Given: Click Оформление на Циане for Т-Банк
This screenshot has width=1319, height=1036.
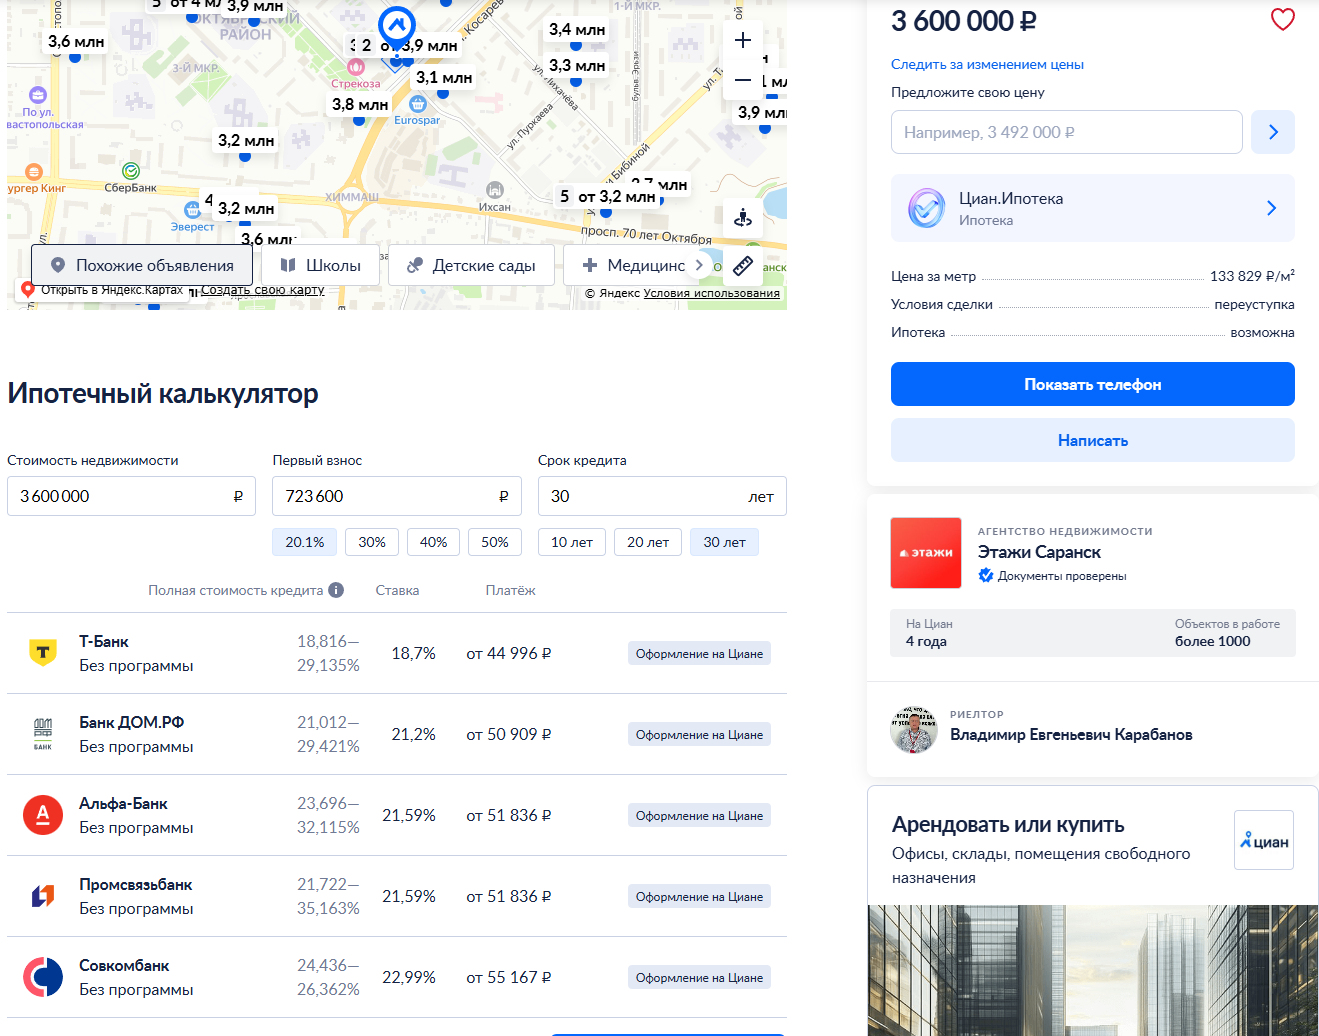Looking at the screenshot, I should point(699,653).
